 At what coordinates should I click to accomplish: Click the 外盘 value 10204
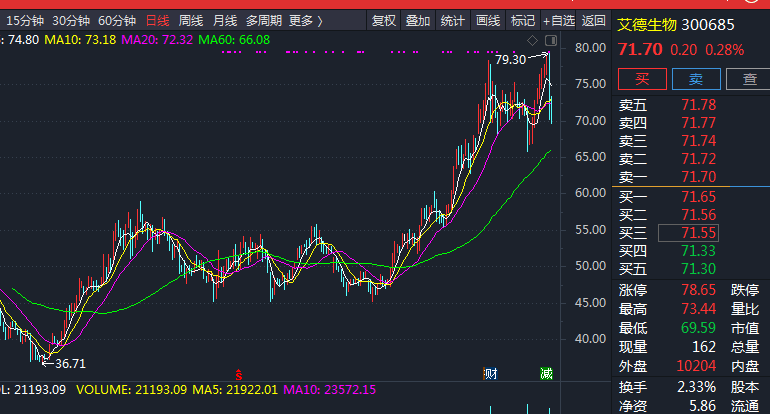point(696,366)
